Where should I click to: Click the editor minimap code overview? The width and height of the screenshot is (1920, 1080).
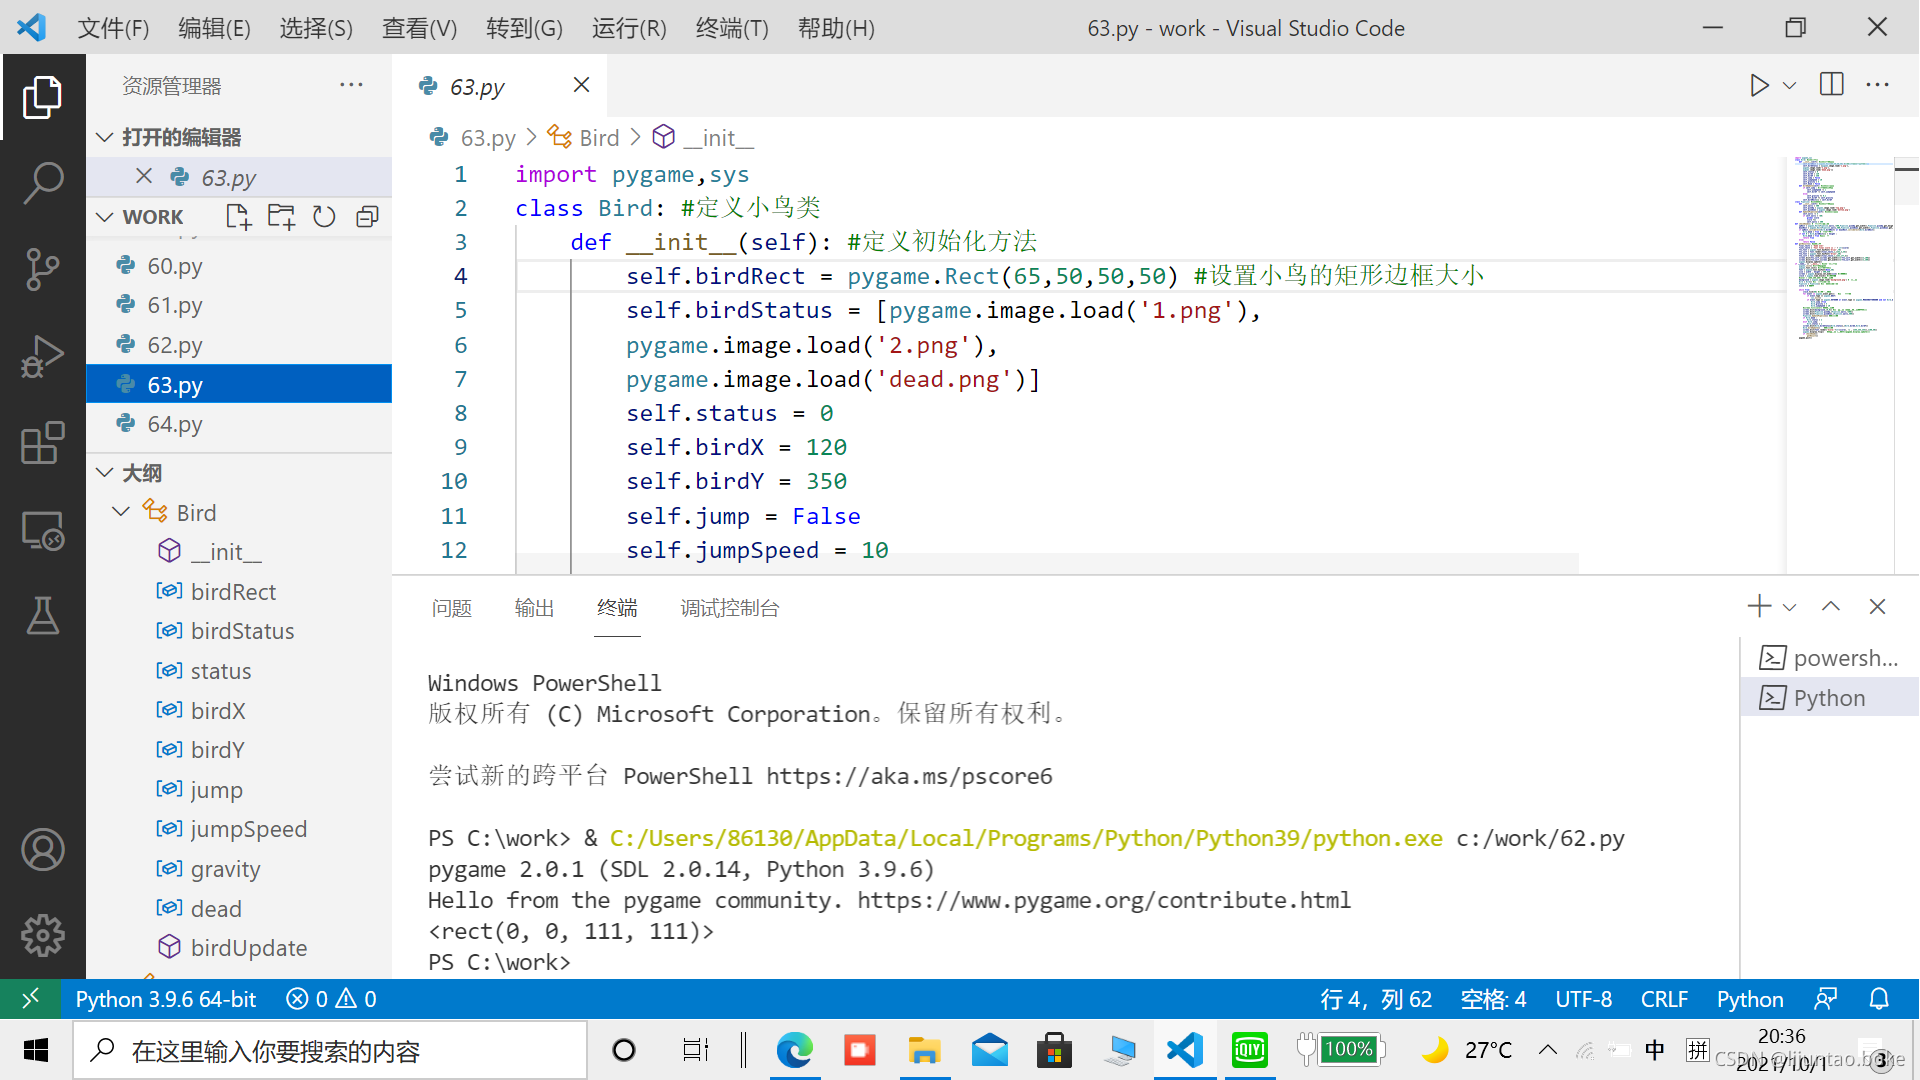click(x=1838, y=250)
